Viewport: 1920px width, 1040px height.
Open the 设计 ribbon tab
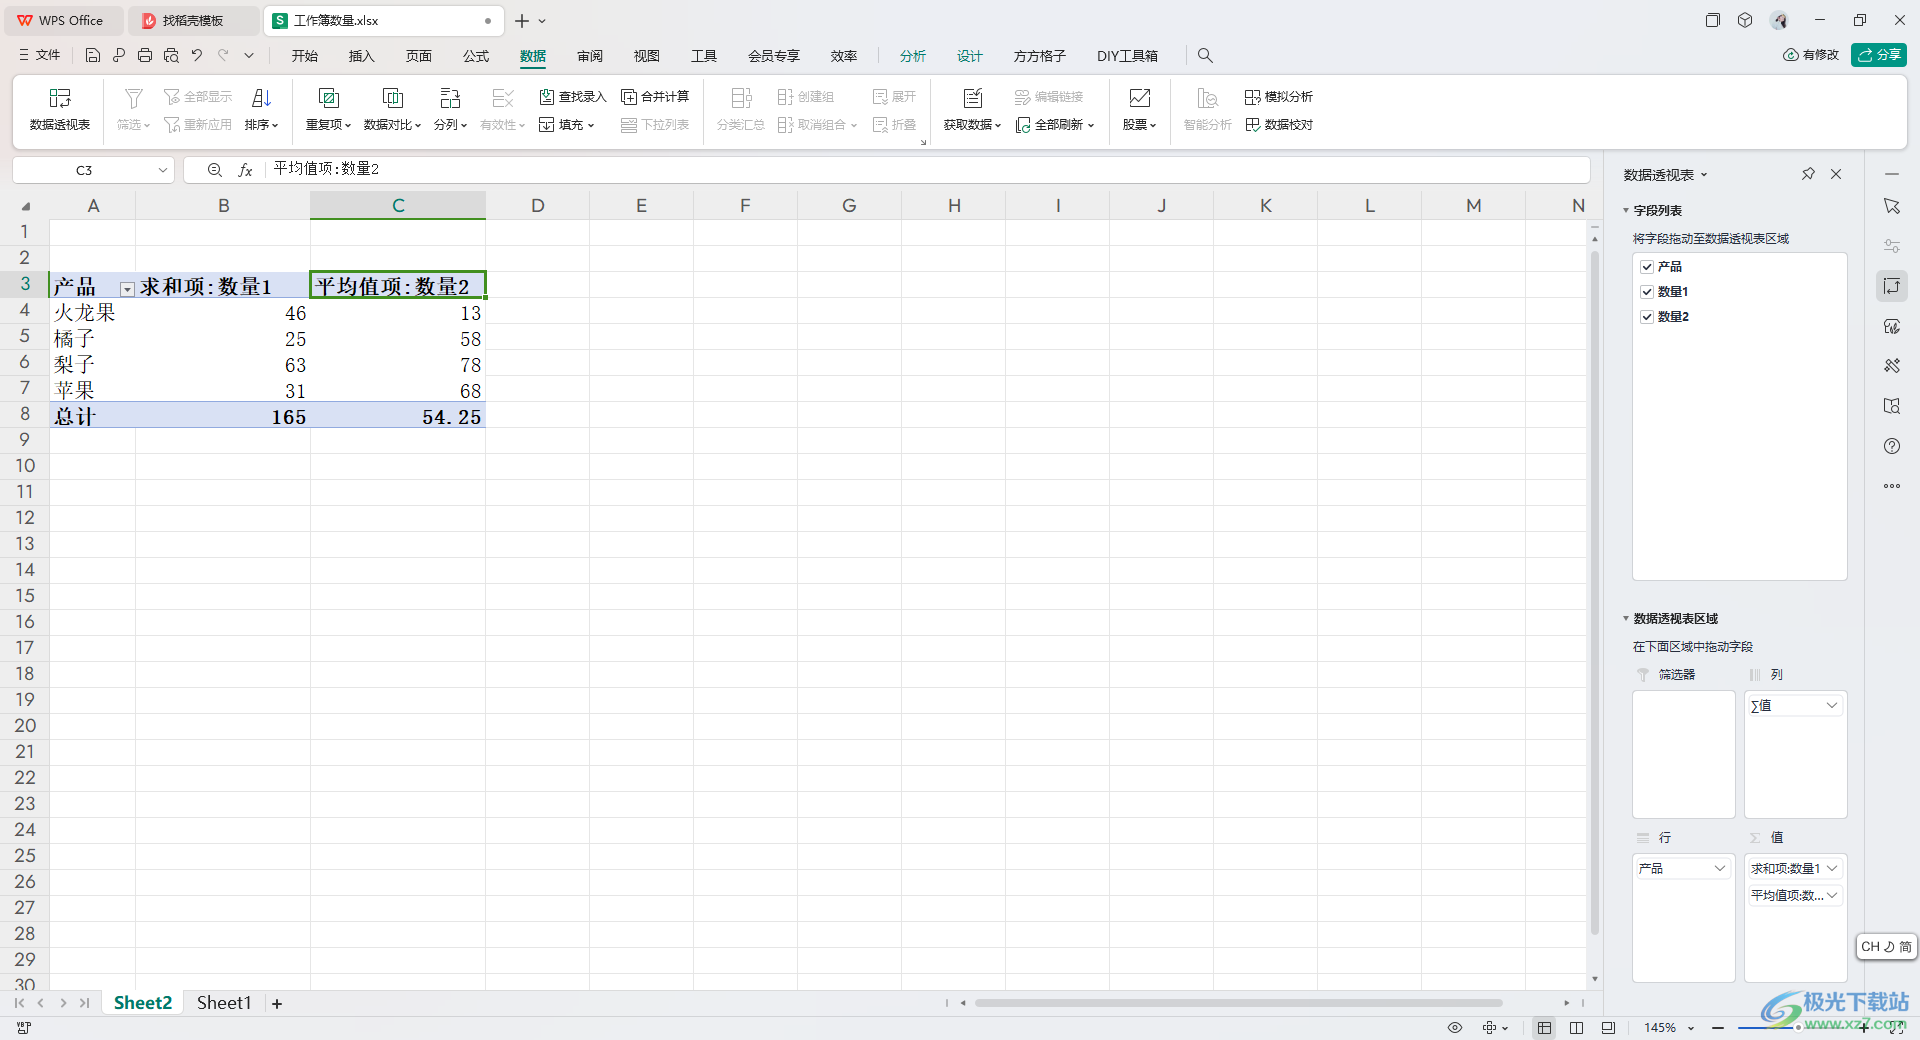click(970, 56)
